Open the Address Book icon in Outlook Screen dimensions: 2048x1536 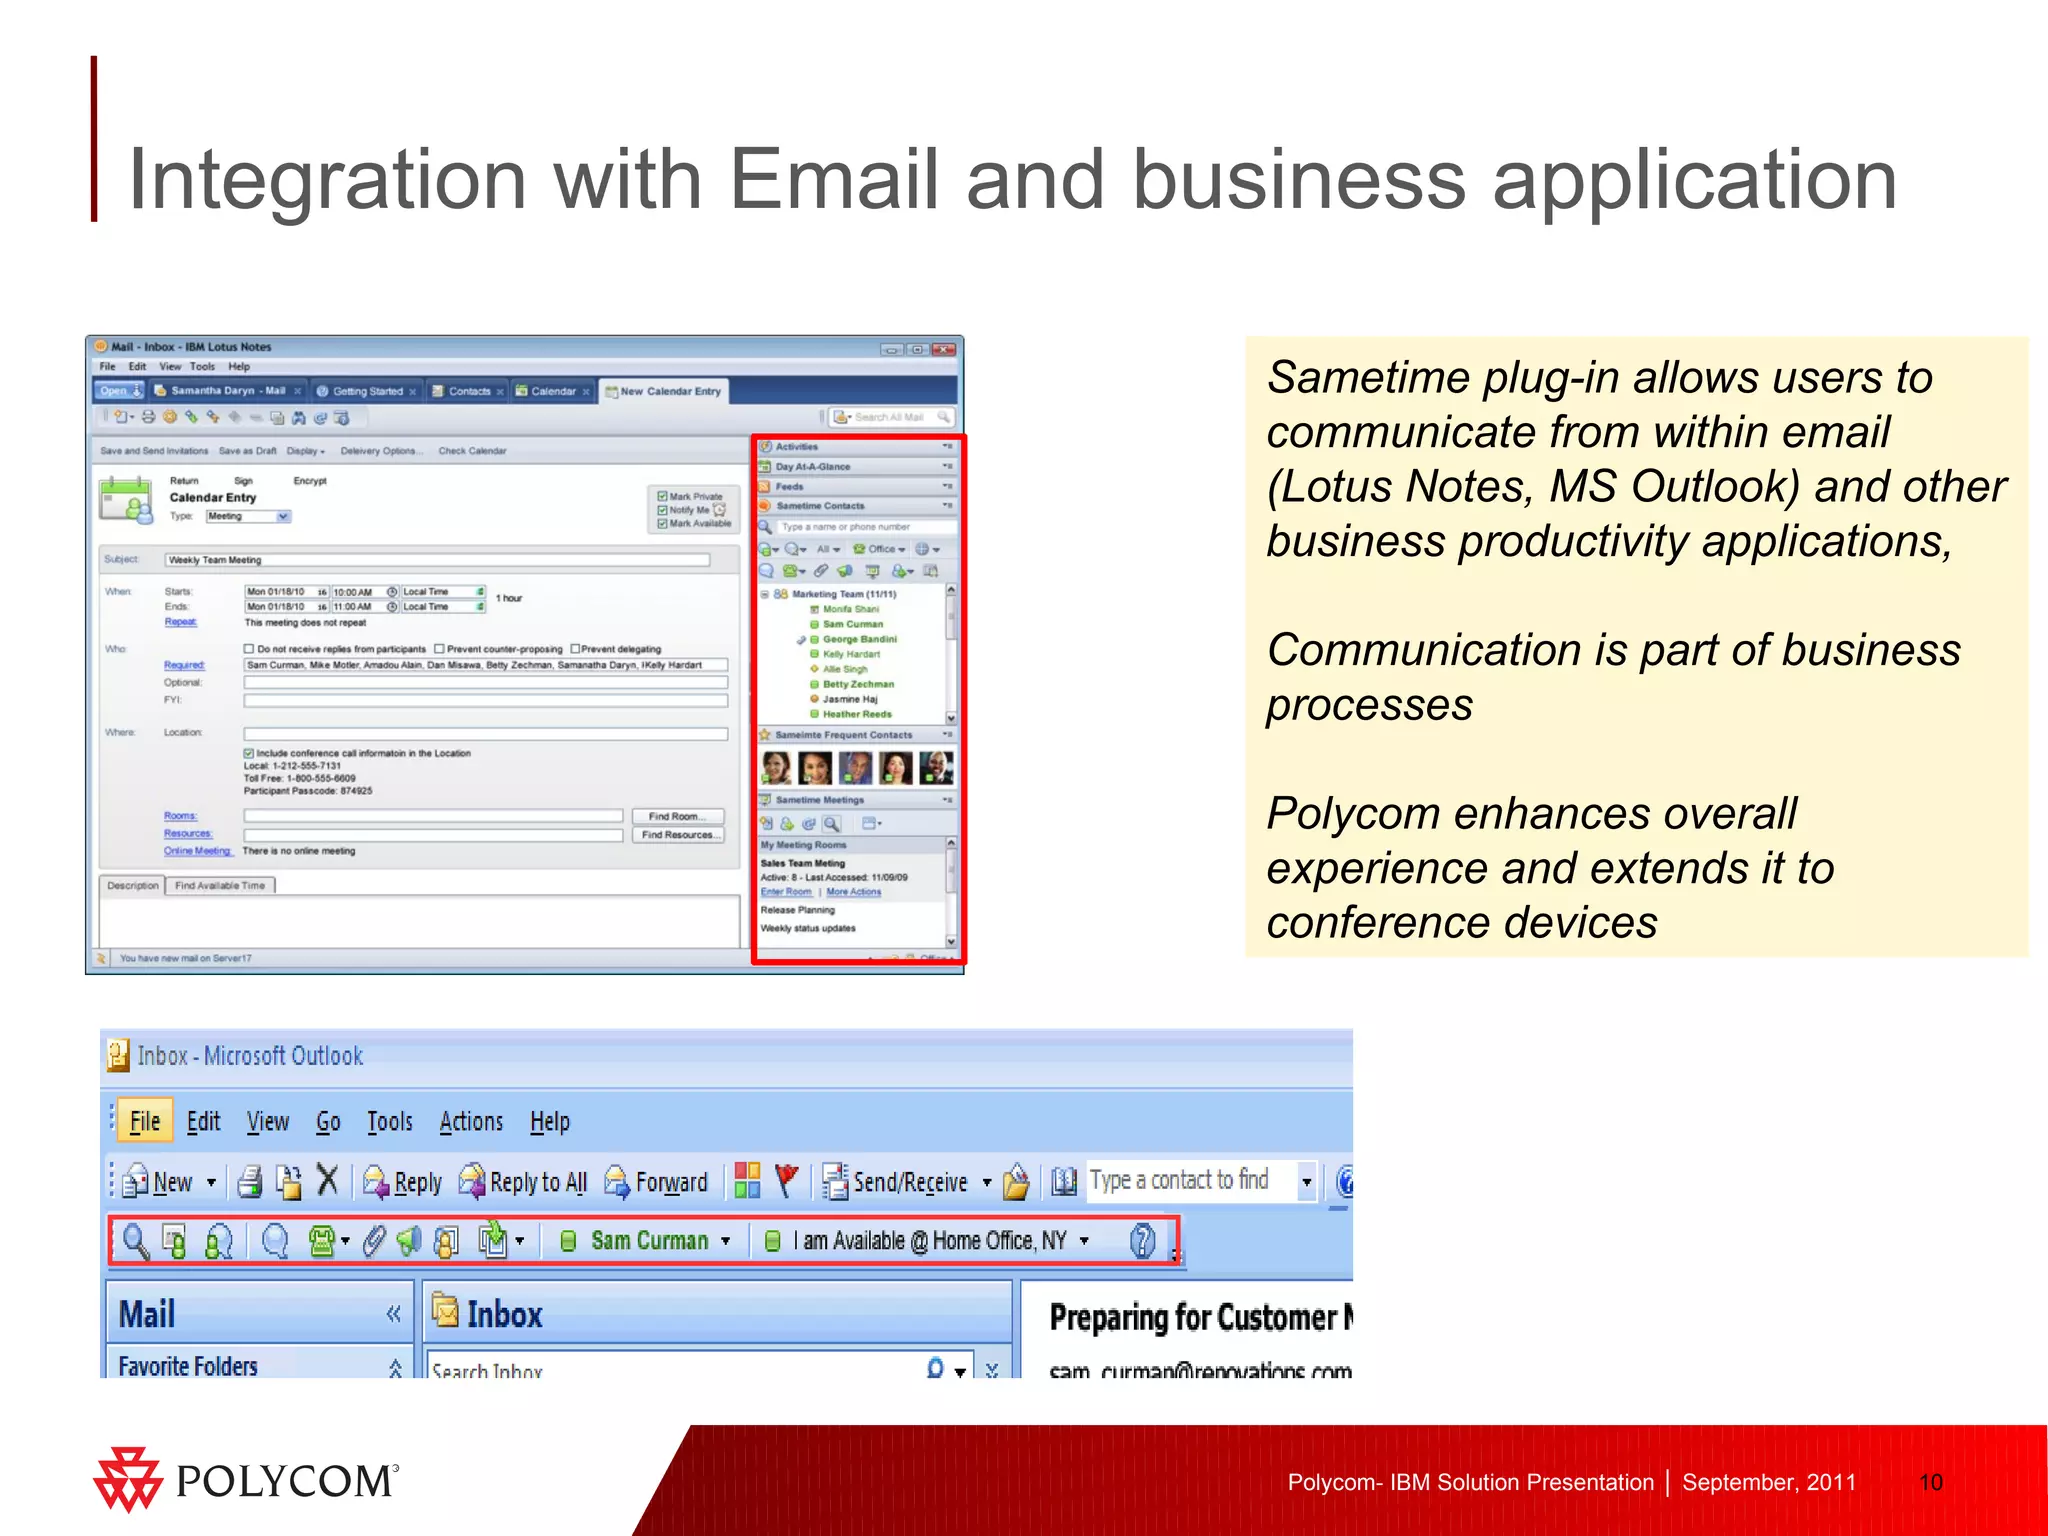tap(1064, 1182)
